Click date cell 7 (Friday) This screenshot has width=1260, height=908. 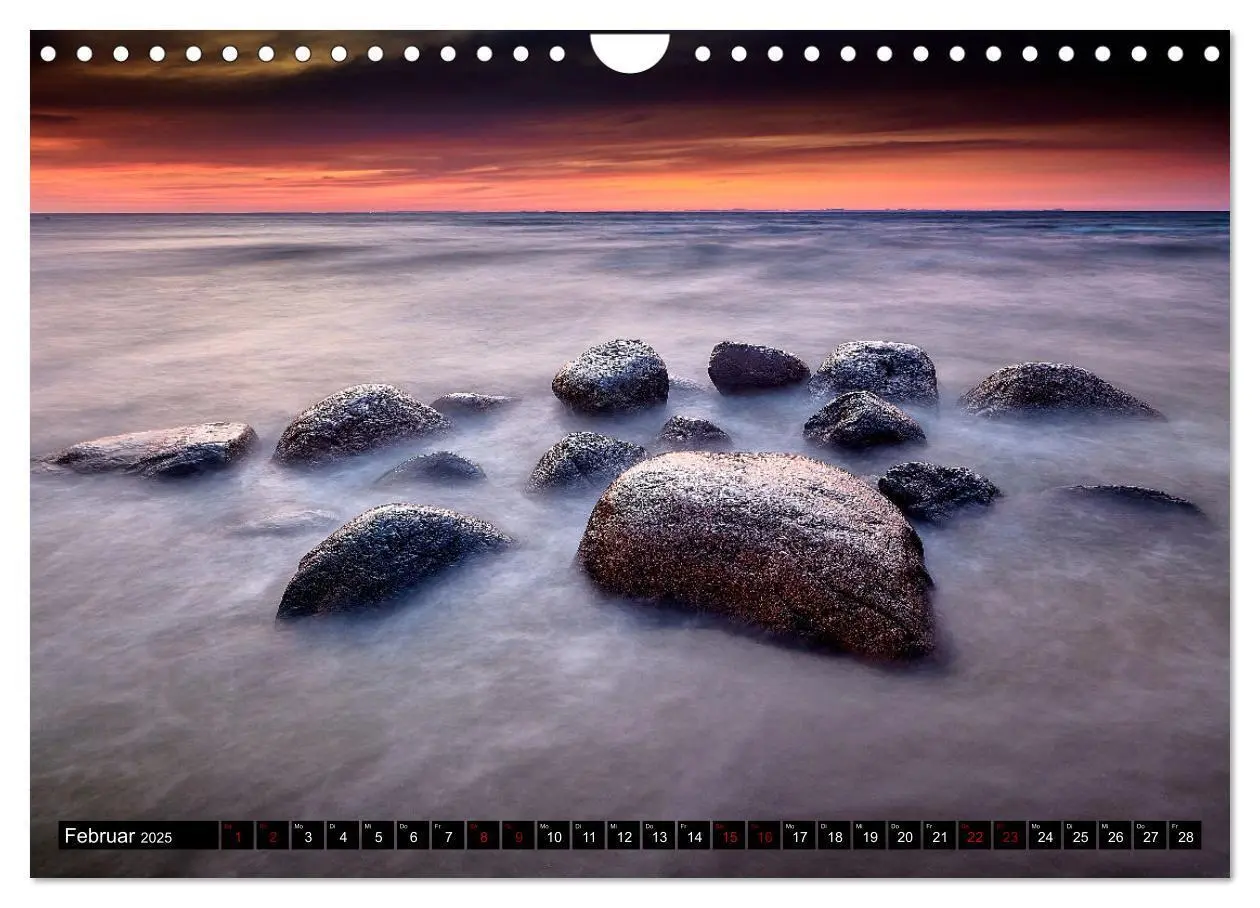[x=448, y=836]
